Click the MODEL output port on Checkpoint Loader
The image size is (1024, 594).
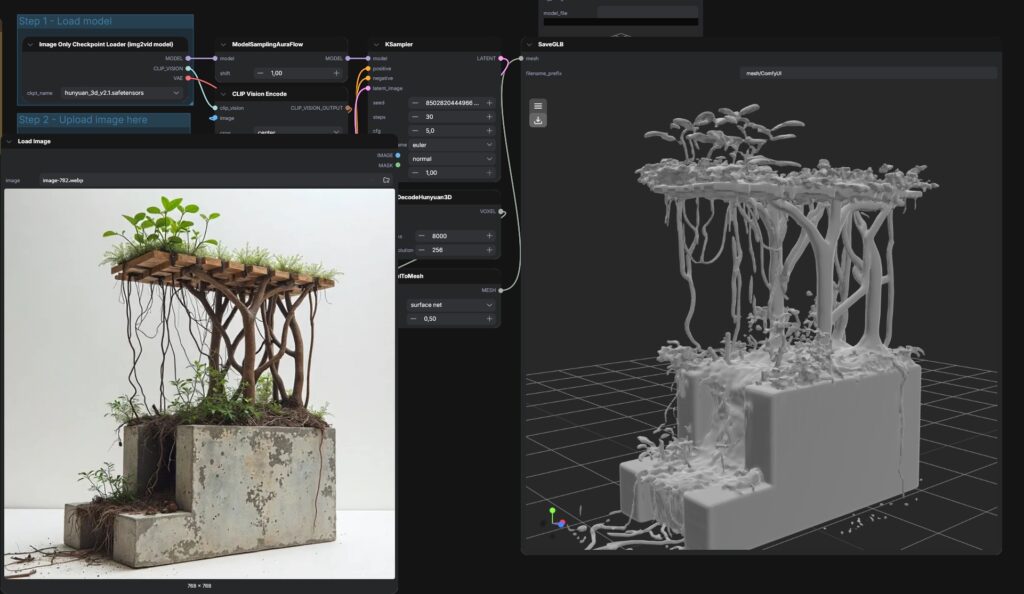click(187, 58)
